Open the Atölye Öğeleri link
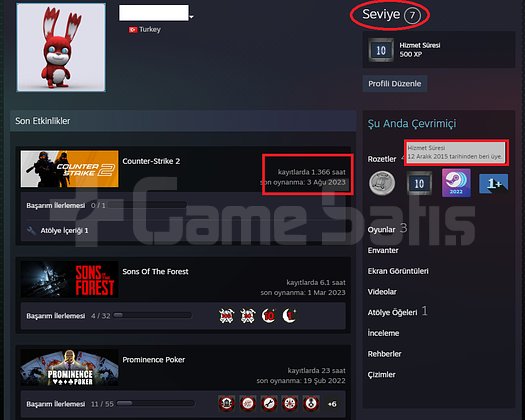The image size is (525, 420). click(392, 312)
